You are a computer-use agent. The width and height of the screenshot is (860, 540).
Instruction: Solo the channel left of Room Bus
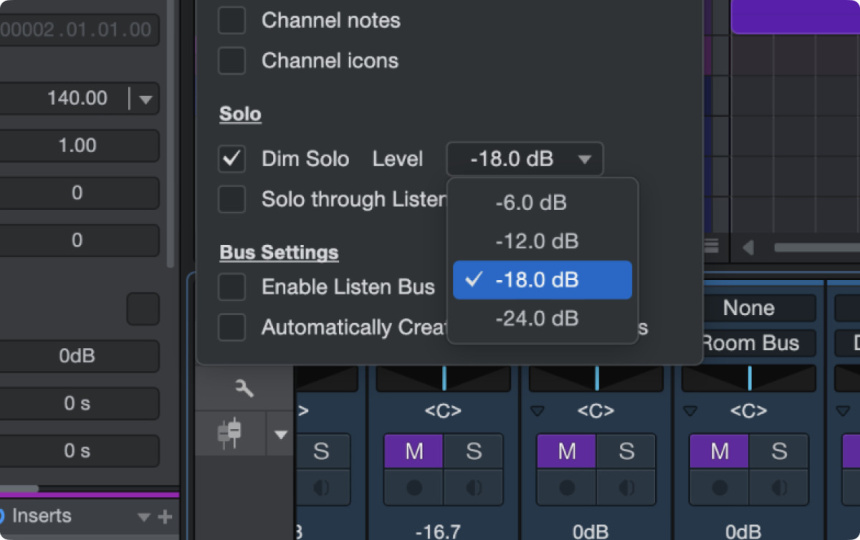pos(626,451)
